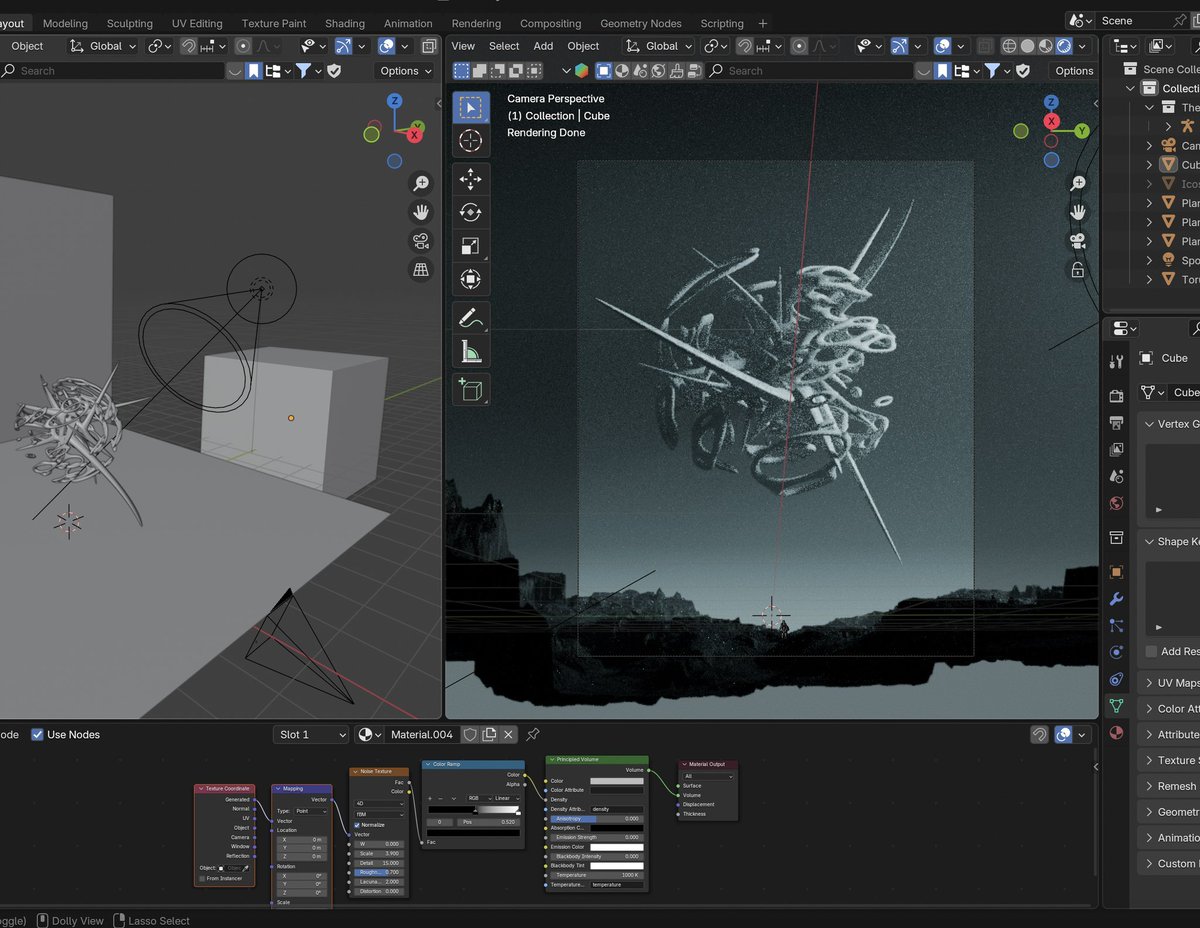The height and width of the screenshot is (928, 1200).
Task: Select the Cursor tool in camera viewport
Action: click(471, 141)
